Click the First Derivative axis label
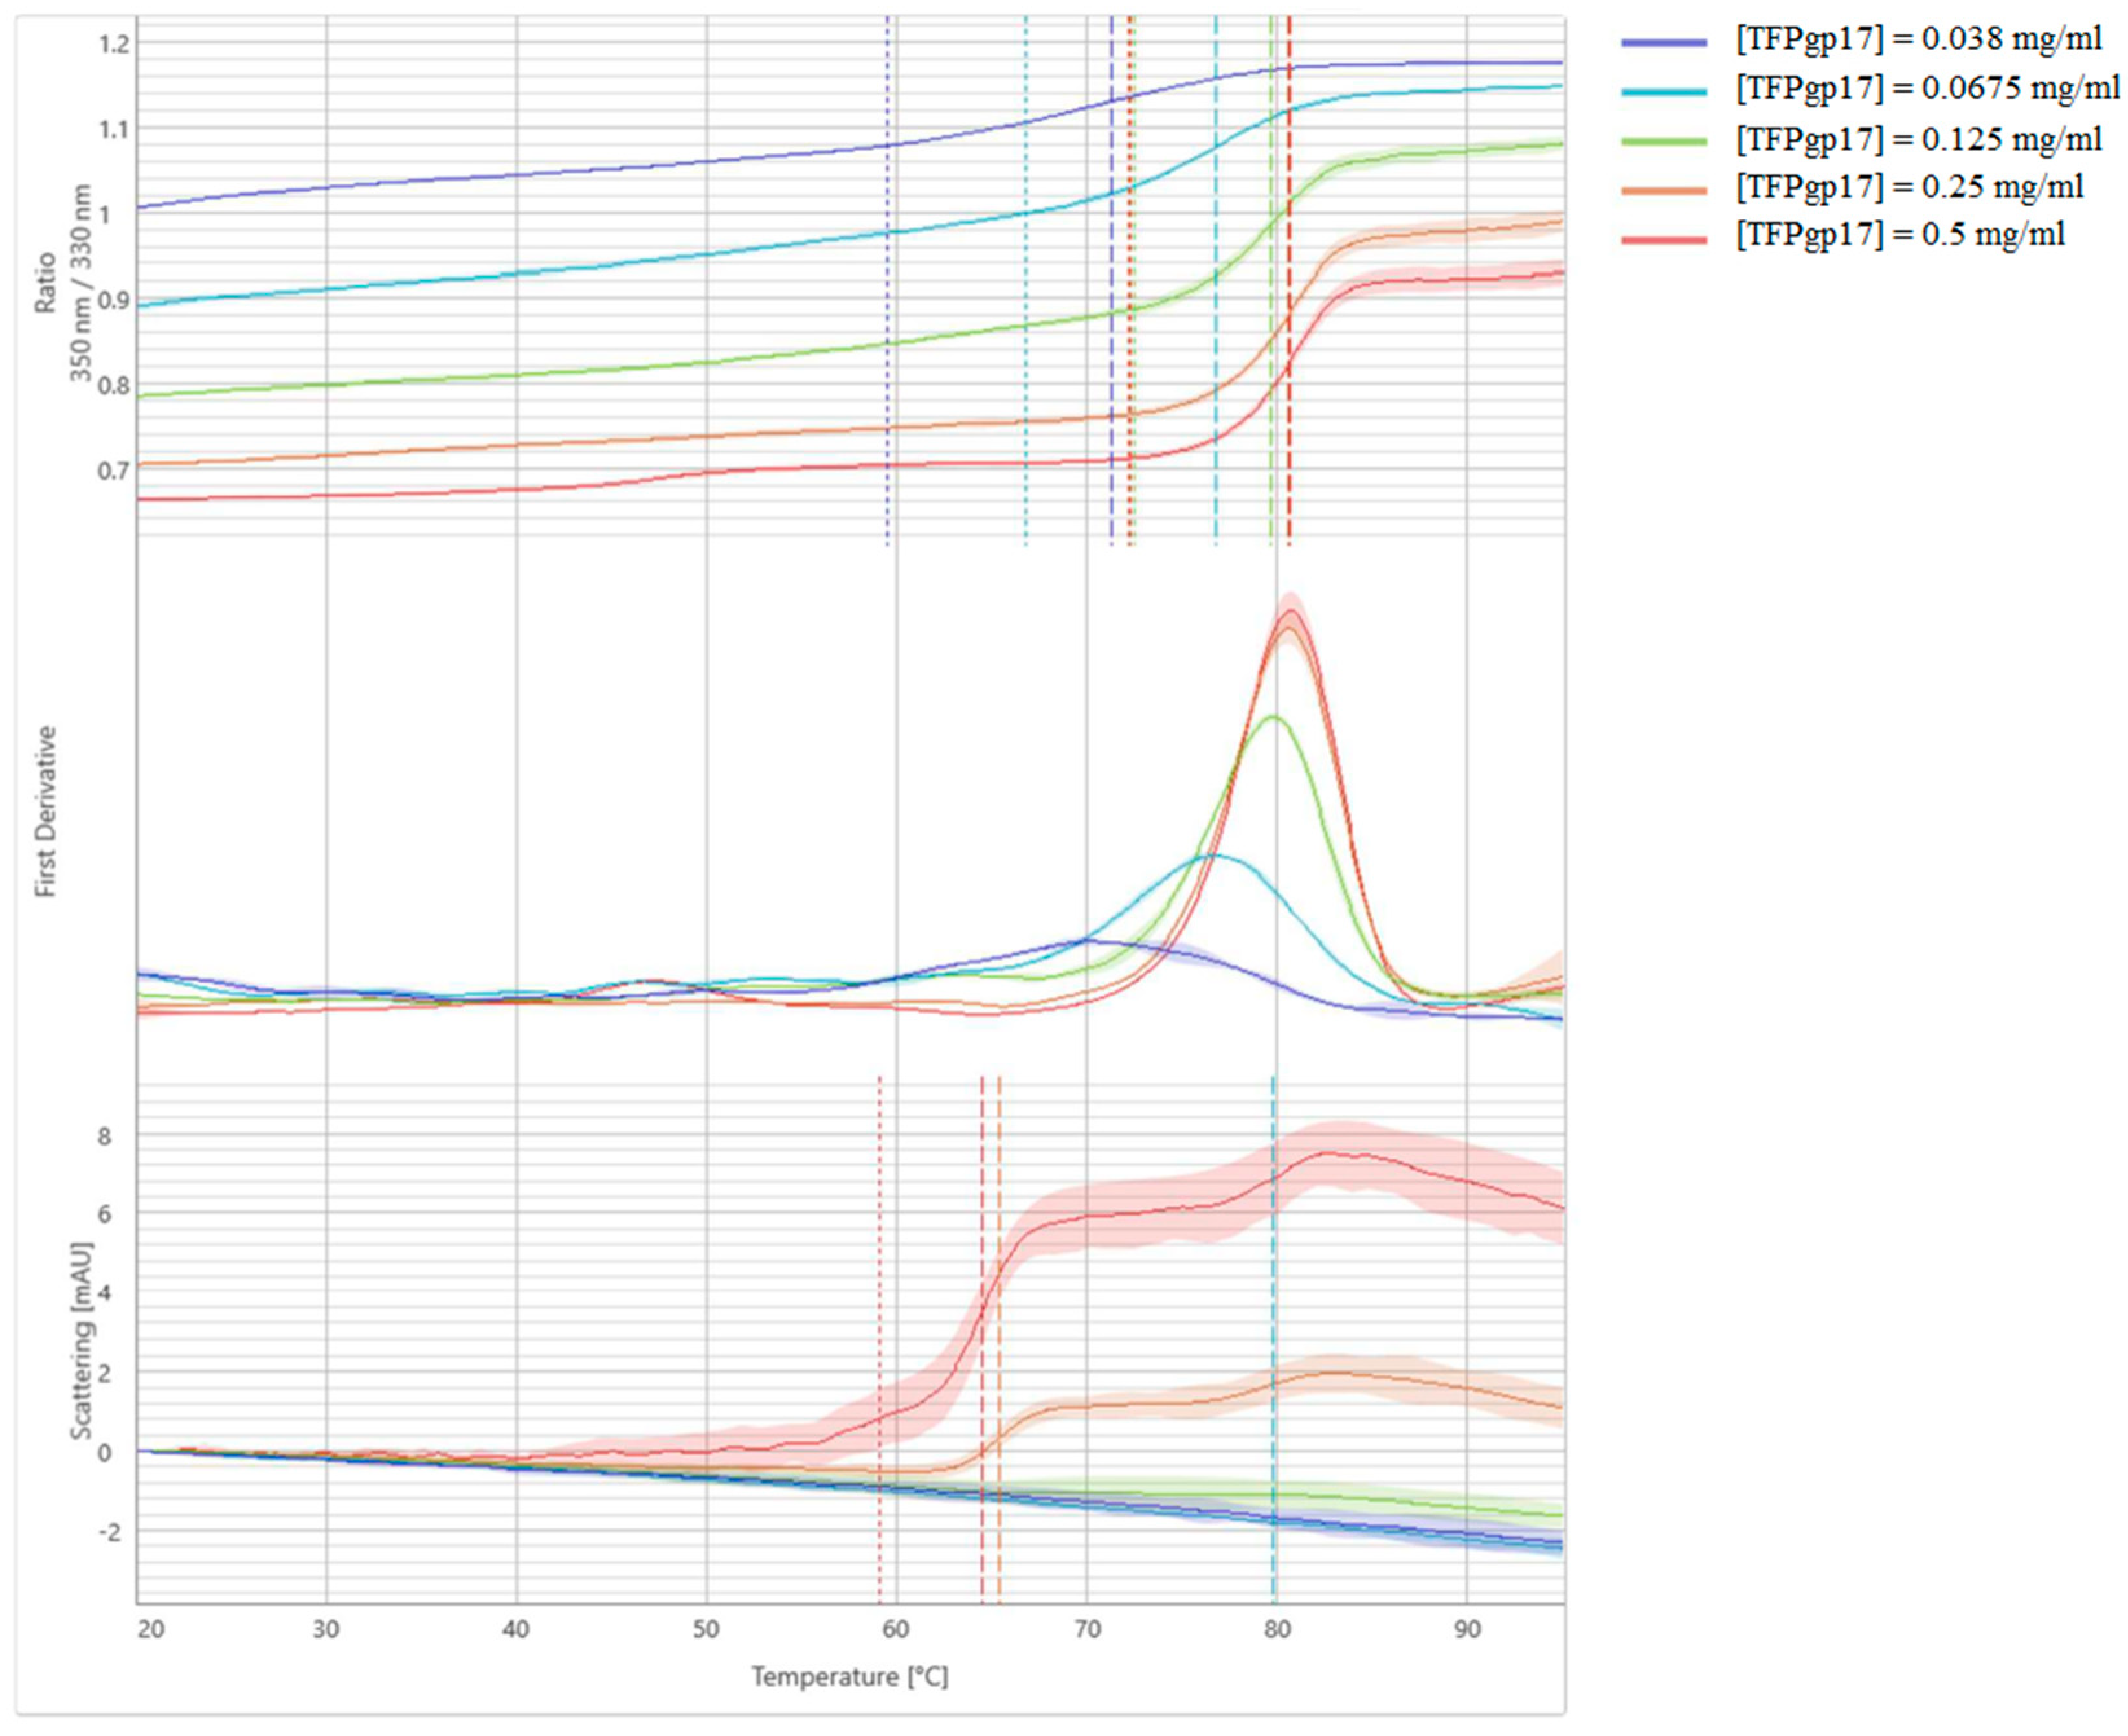This screenshot has width=2128, height=1736. click(x=46, y=811)
